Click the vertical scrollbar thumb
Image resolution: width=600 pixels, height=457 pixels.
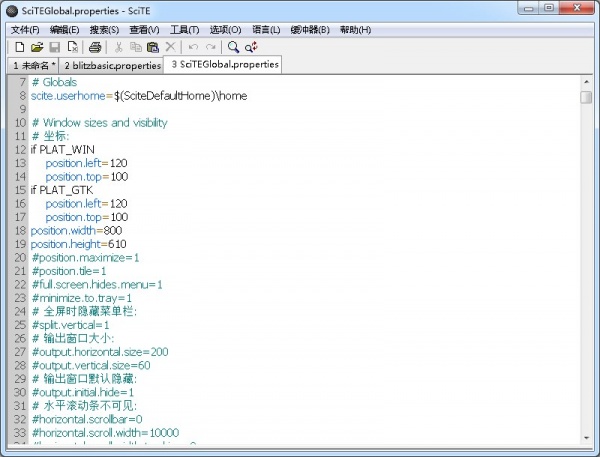click(x=586, y=97)
